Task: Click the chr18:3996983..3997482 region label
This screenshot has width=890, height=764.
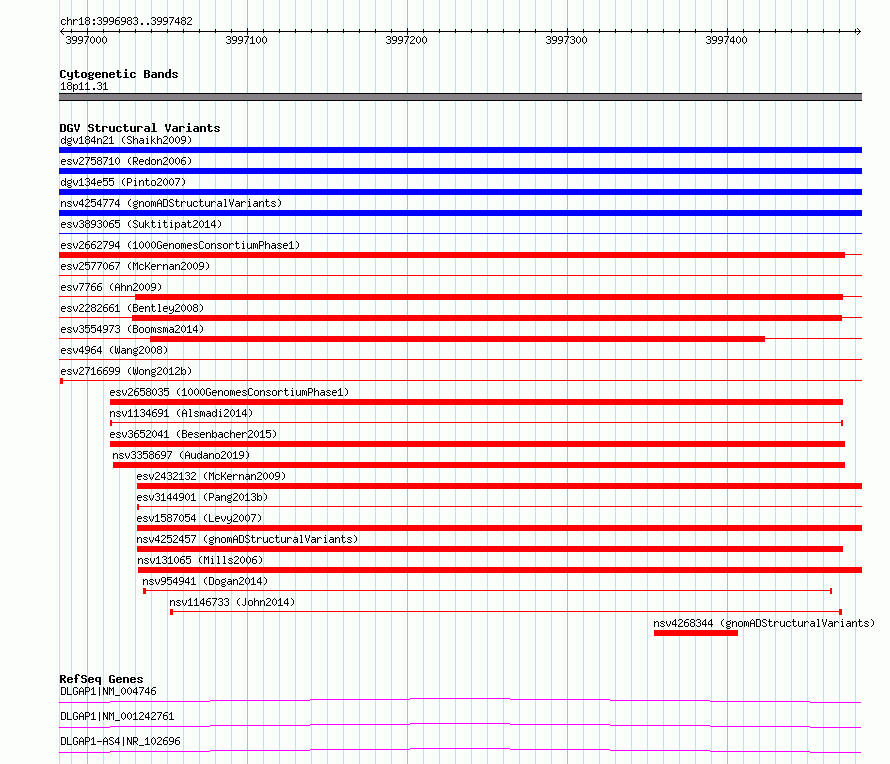Action: 127,21
